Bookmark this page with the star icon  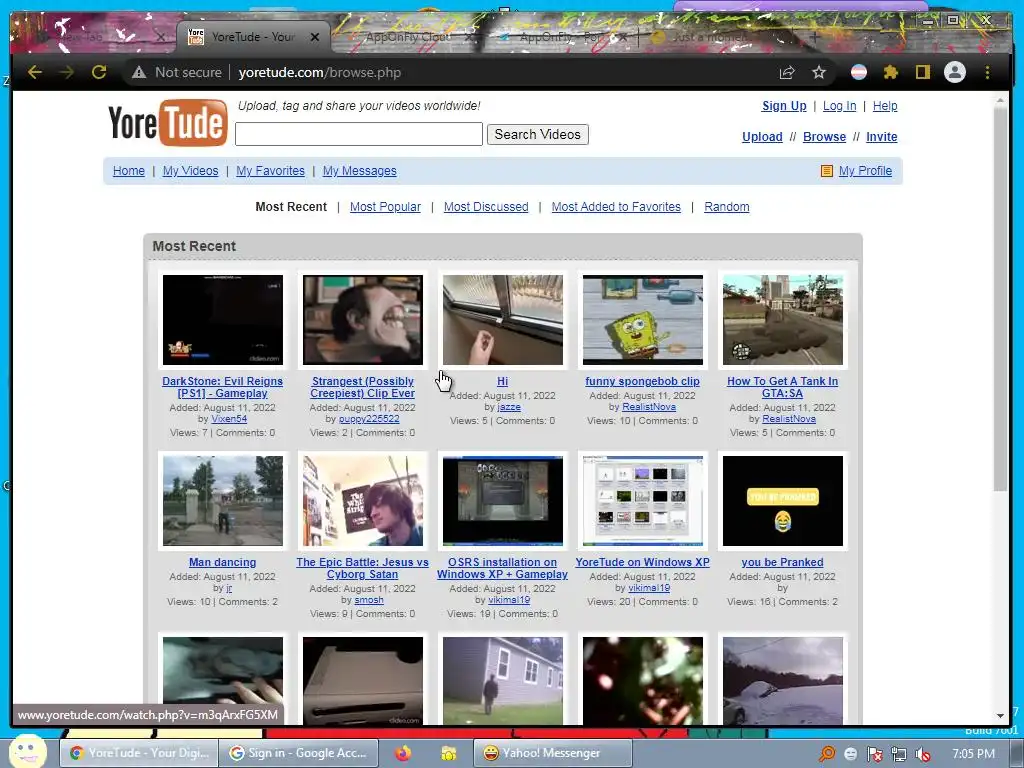(x=819, y=72)
